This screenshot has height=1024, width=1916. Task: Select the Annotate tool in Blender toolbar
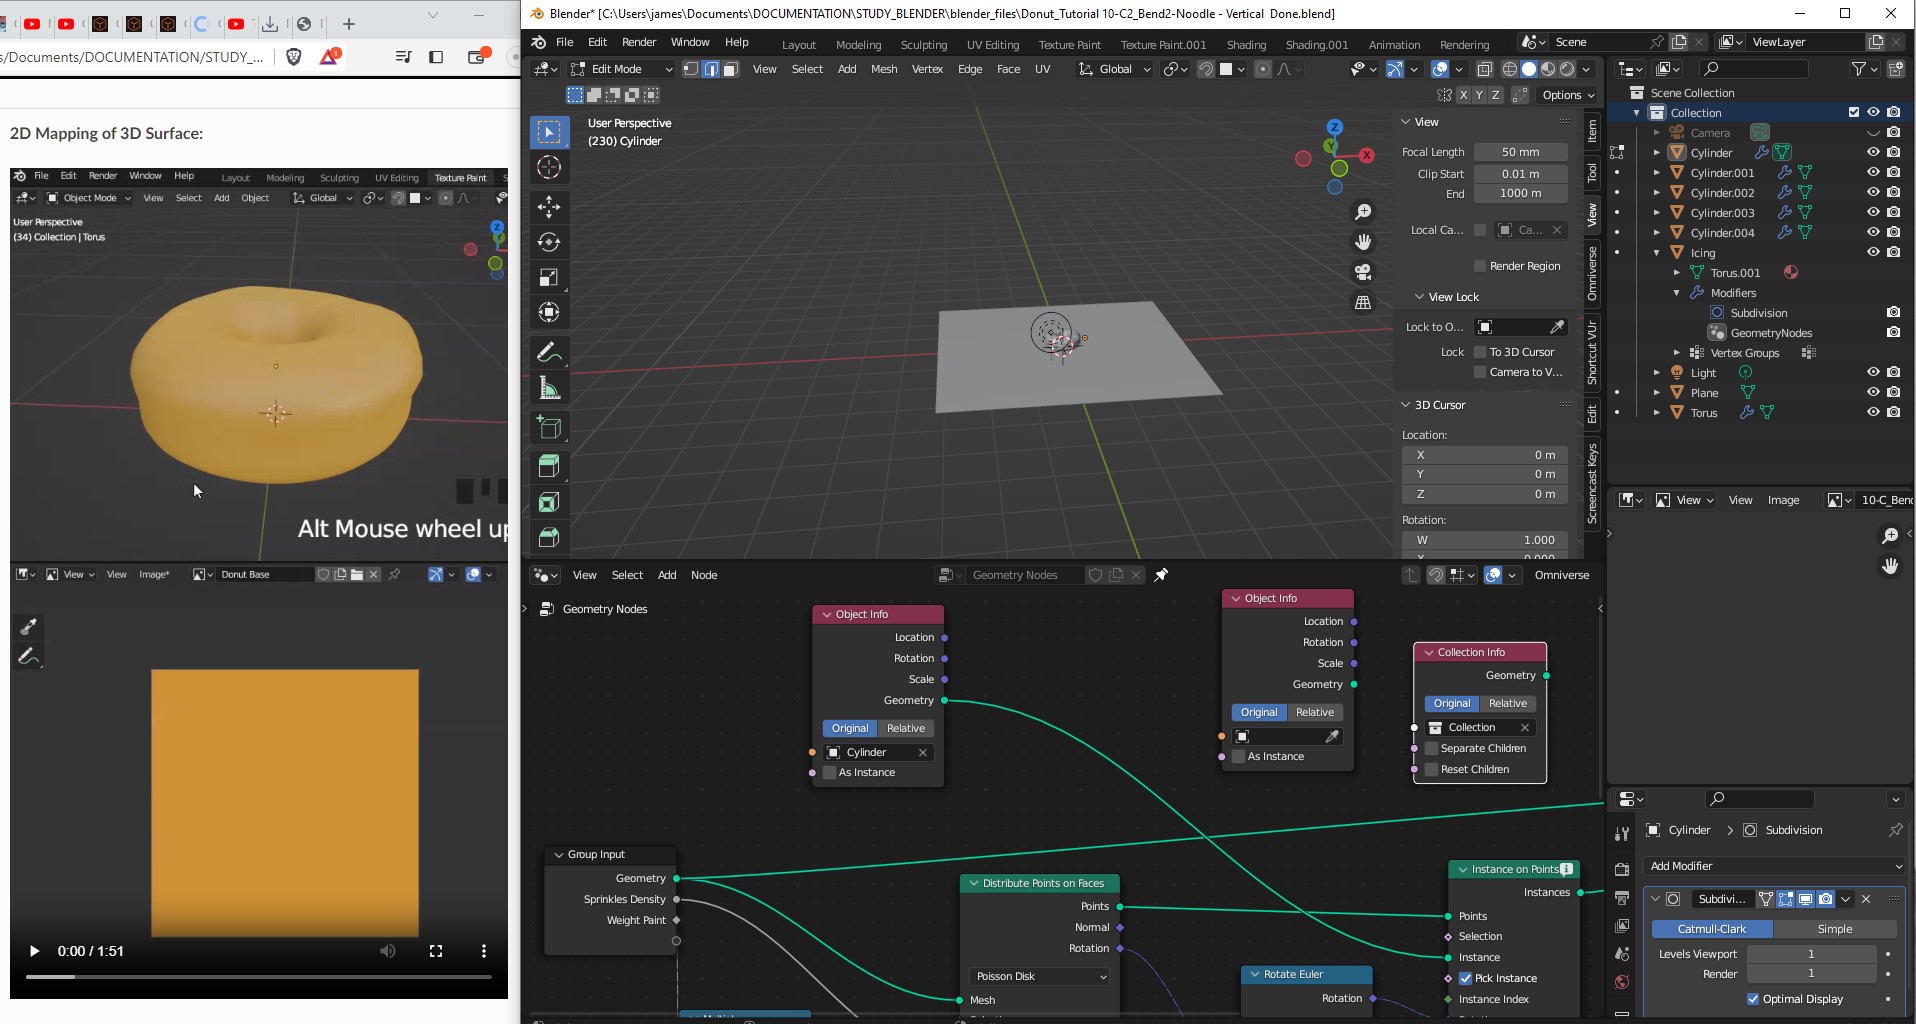(549, 352)
